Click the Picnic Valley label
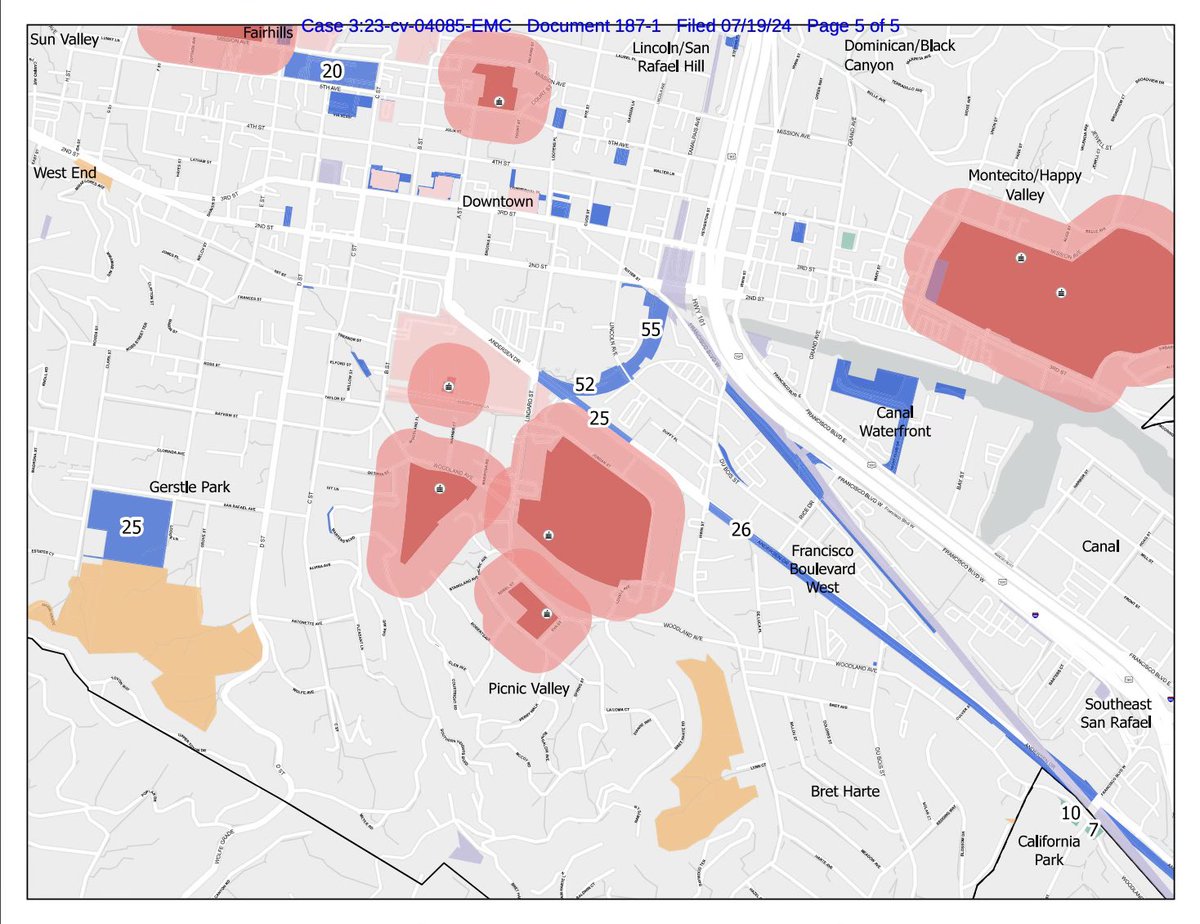This screenshot has height=924, width=1200. click(529, 689)
